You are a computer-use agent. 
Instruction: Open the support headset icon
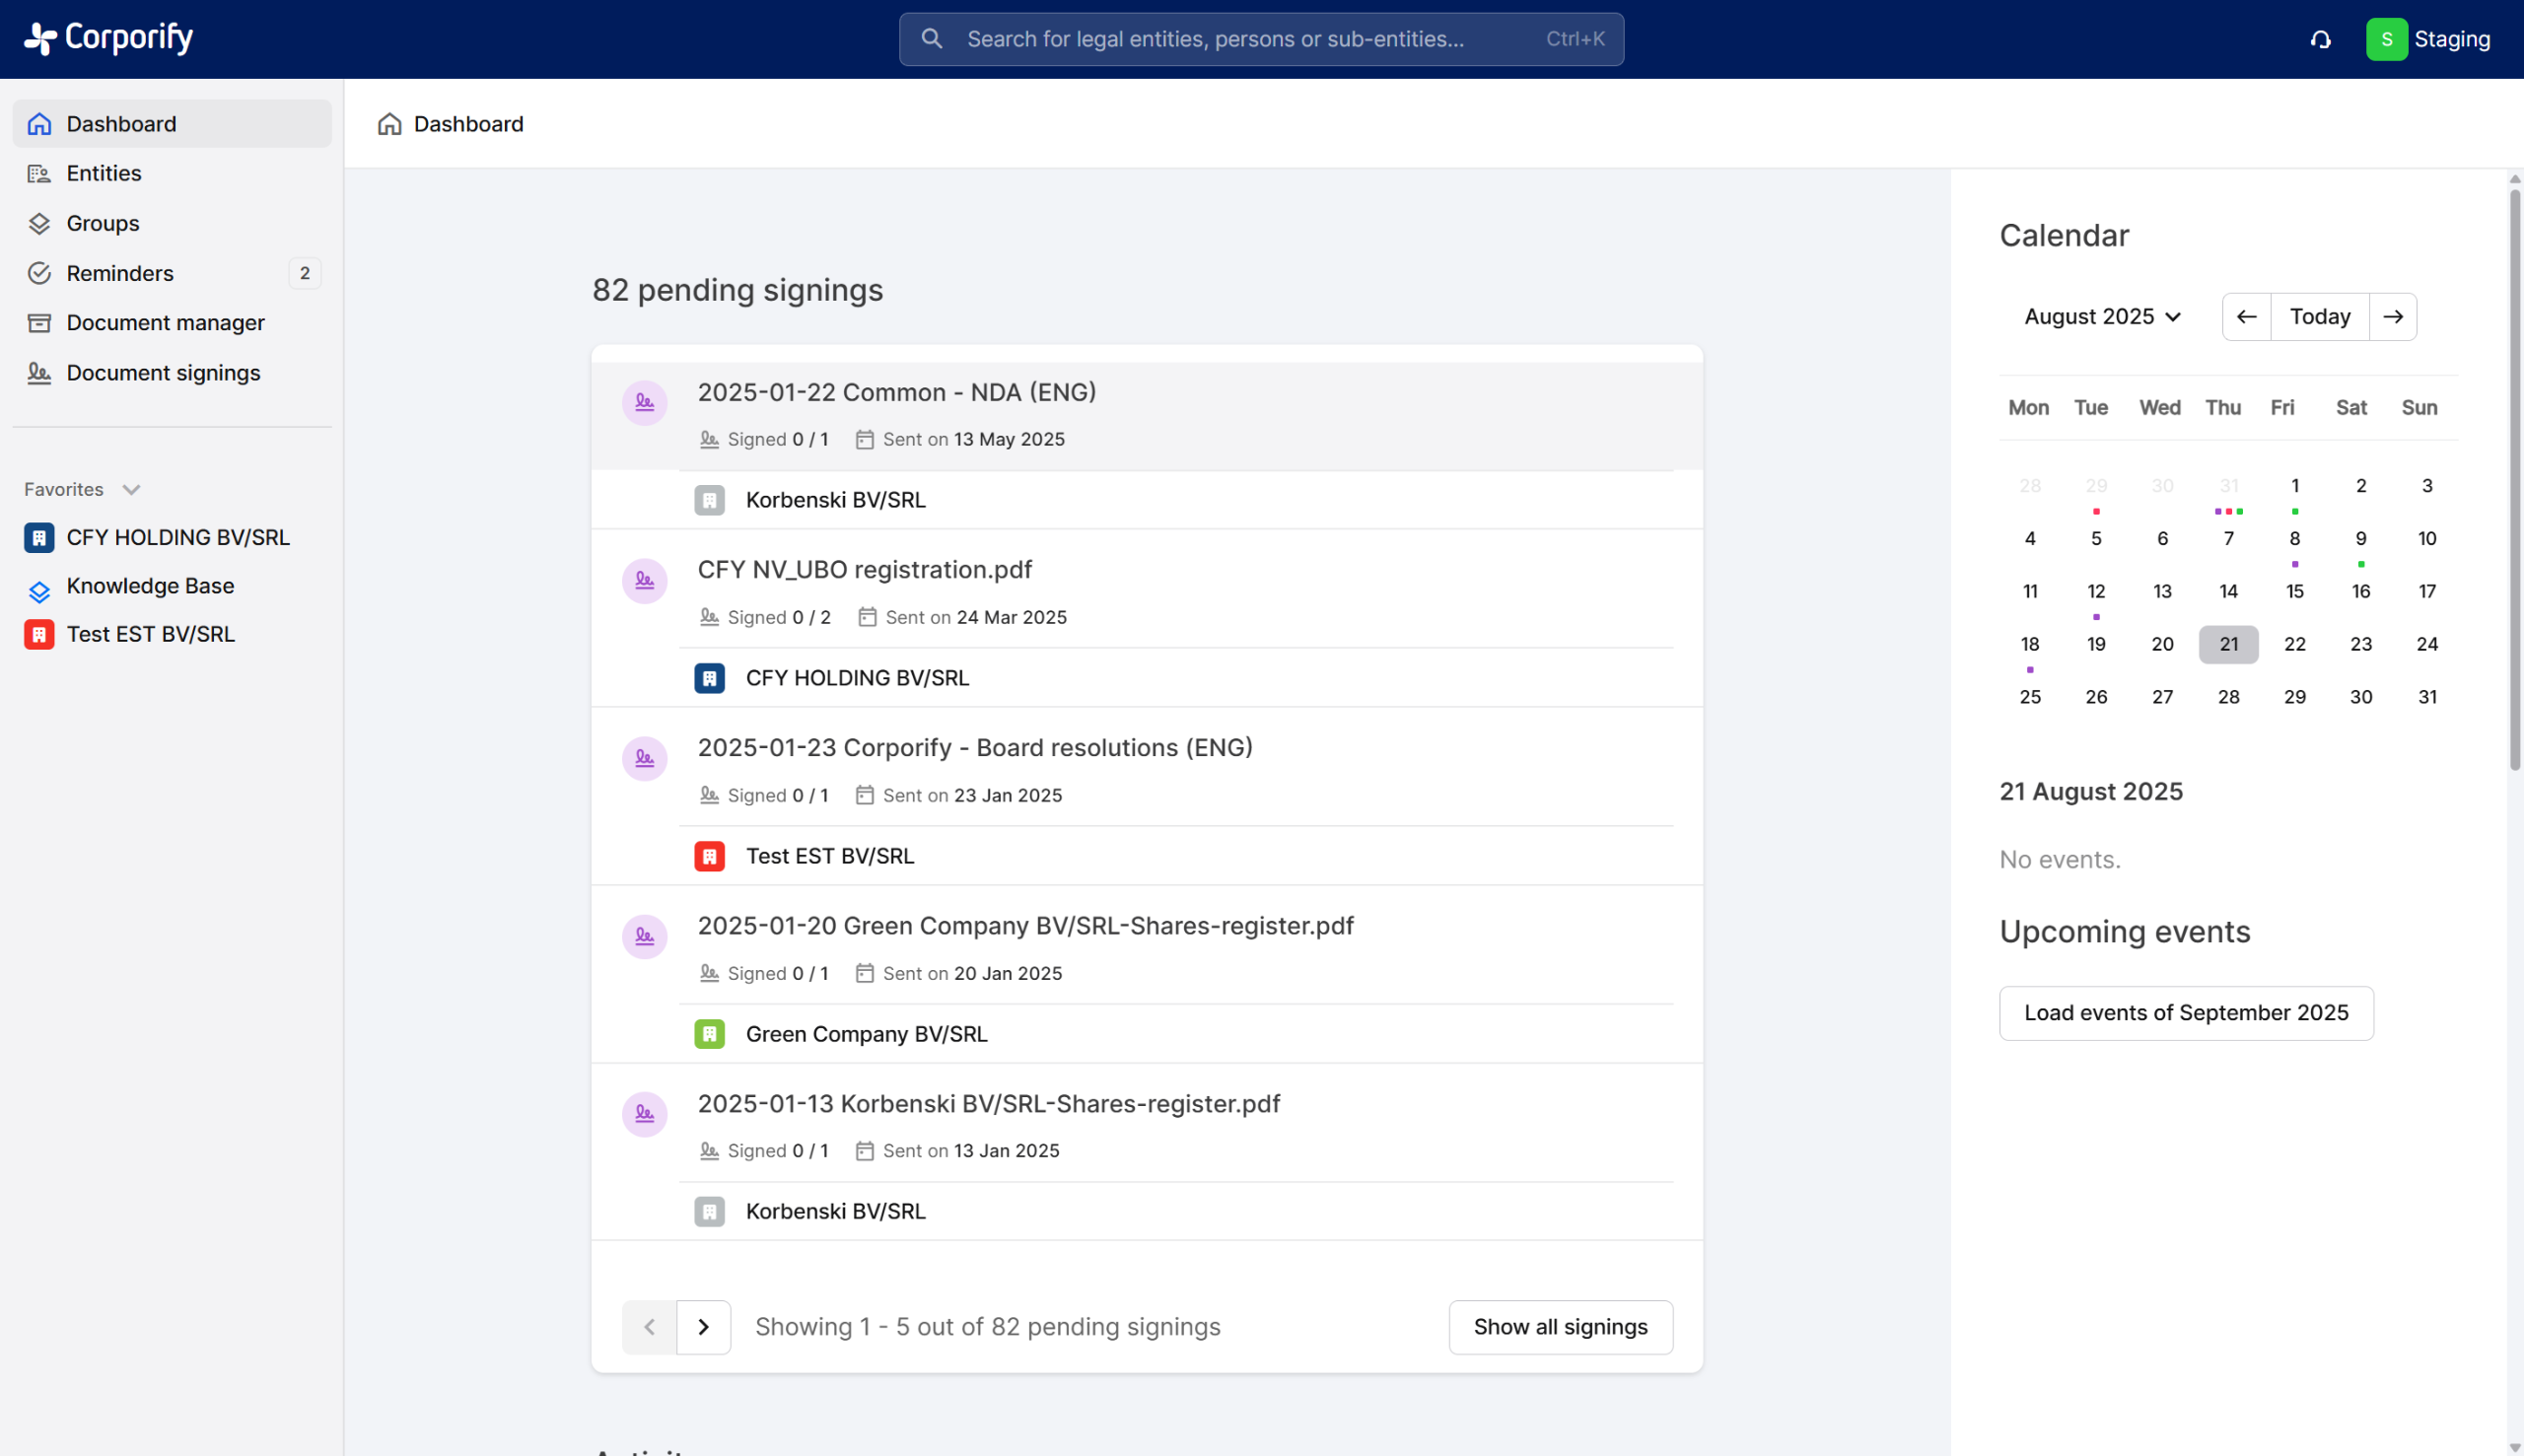point(2320,39)
